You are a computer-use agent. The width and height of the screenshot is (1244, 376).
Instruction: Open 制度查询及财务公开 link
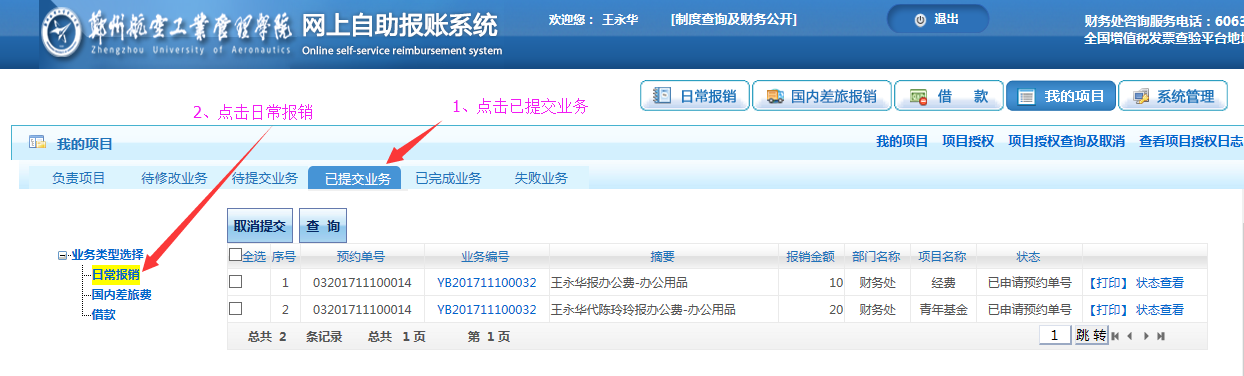pyautogui.click(x=734, y=19)
